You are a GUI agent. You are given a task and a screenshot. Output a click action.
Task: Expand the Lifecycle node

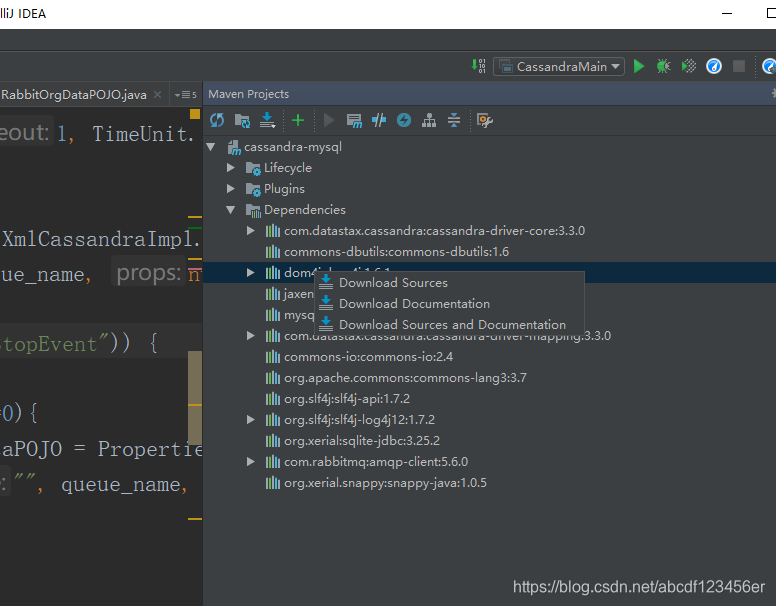point(231,168)
